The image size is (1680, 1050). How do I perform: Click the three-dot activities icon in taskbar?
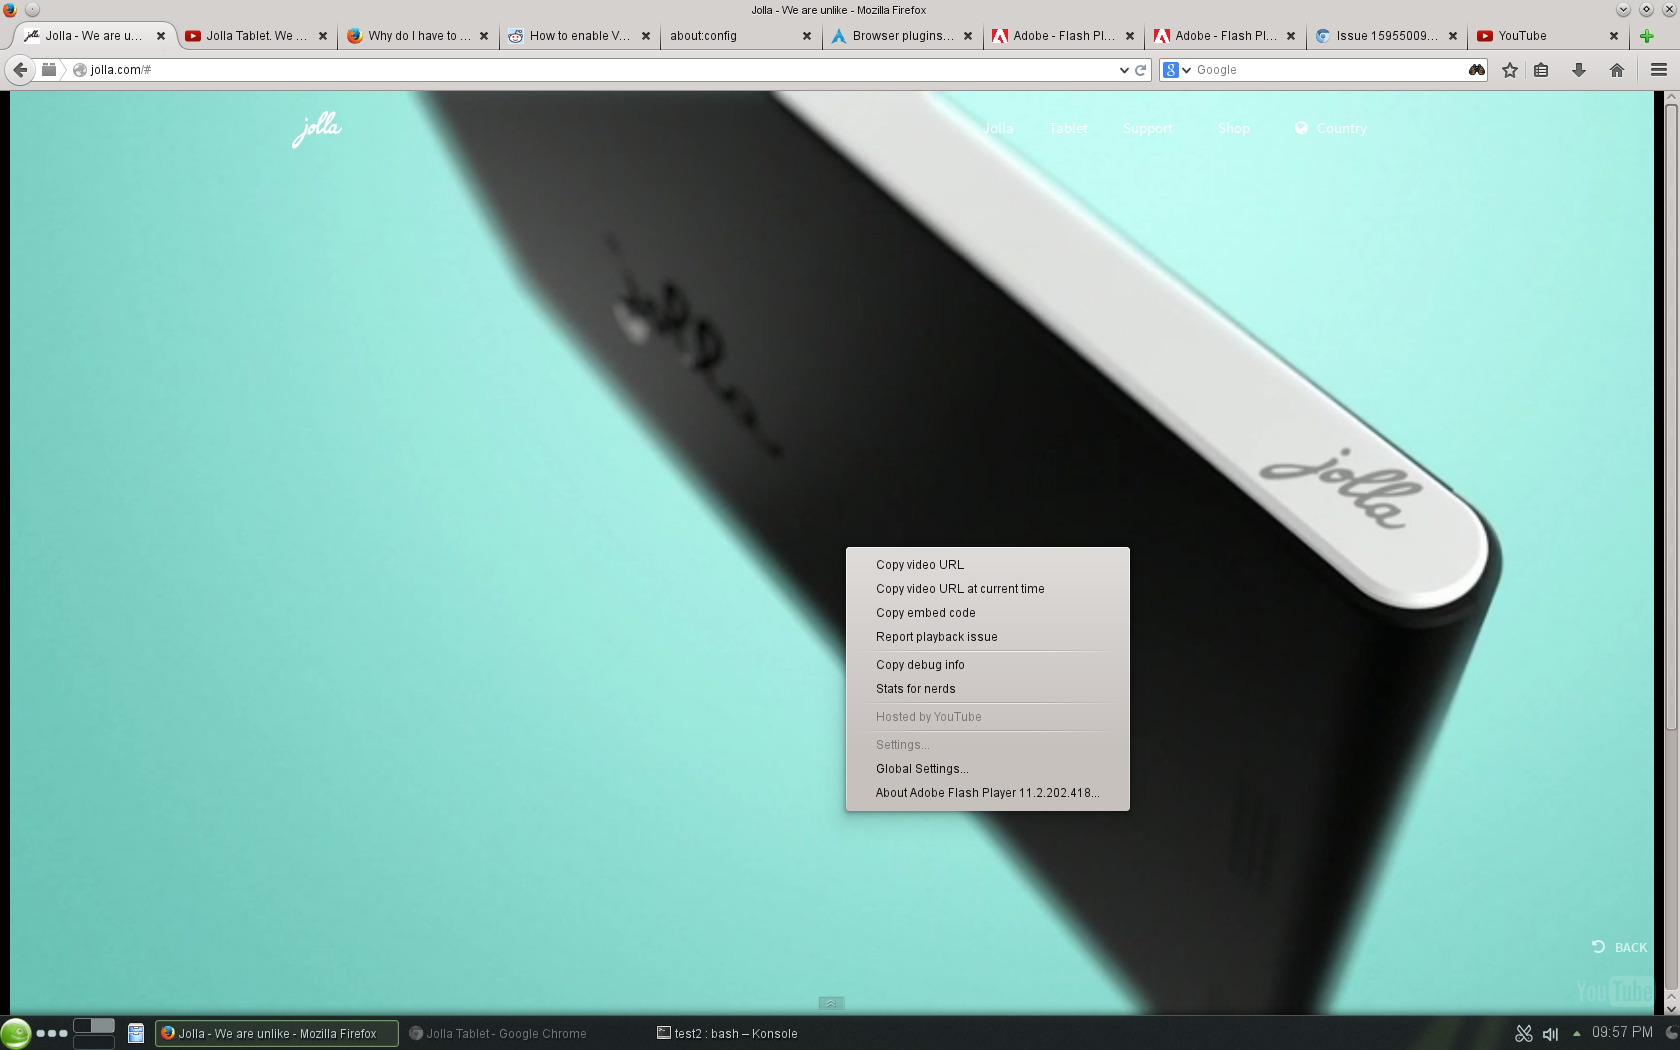[x=52, y=1033]
